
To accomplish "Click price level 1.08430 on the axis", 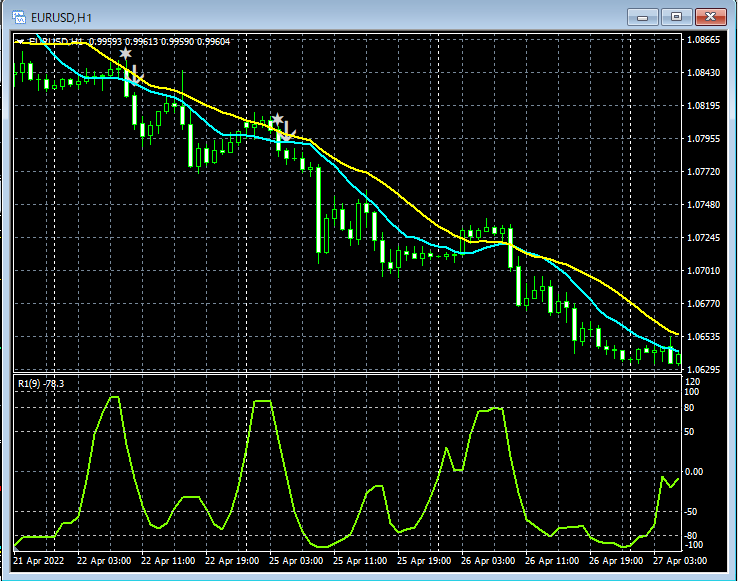I will 704,73.
